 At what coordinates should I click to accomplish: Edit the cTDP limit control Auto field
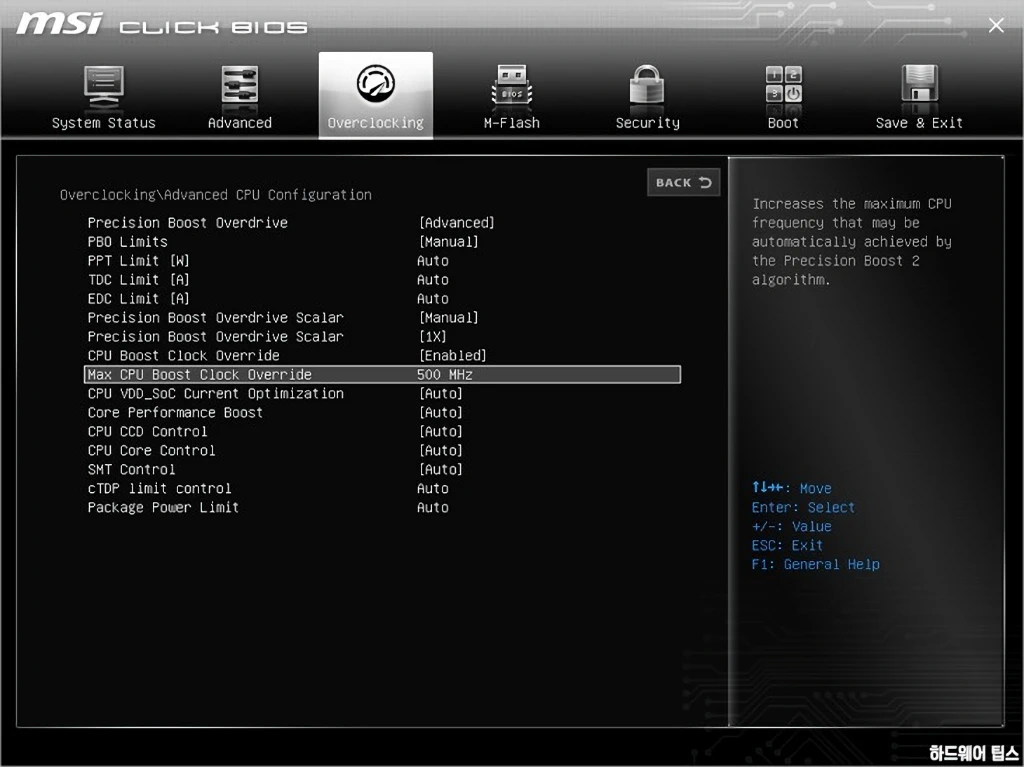pos(433,488)
